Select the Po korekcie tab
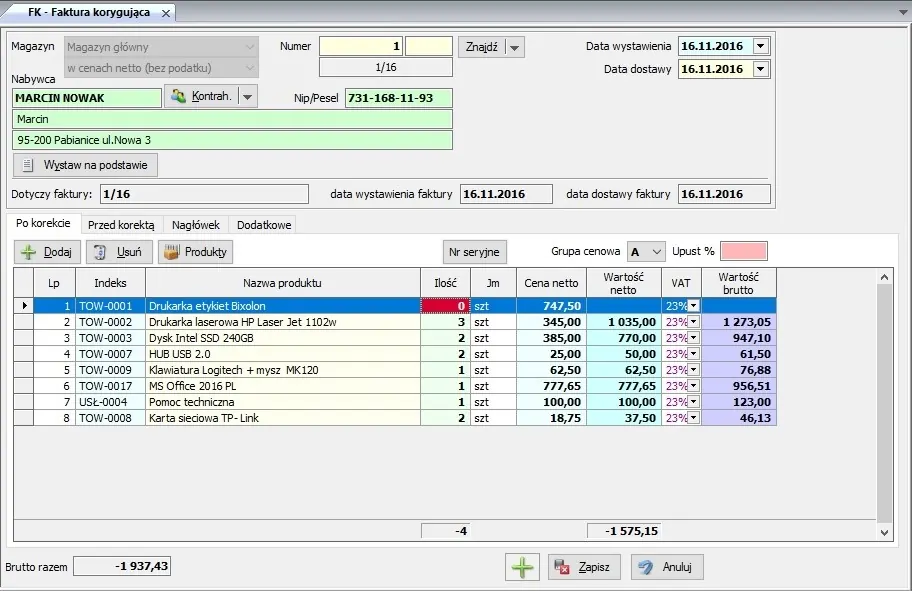Viewport: 912px width, 591px height. [43, 223]
